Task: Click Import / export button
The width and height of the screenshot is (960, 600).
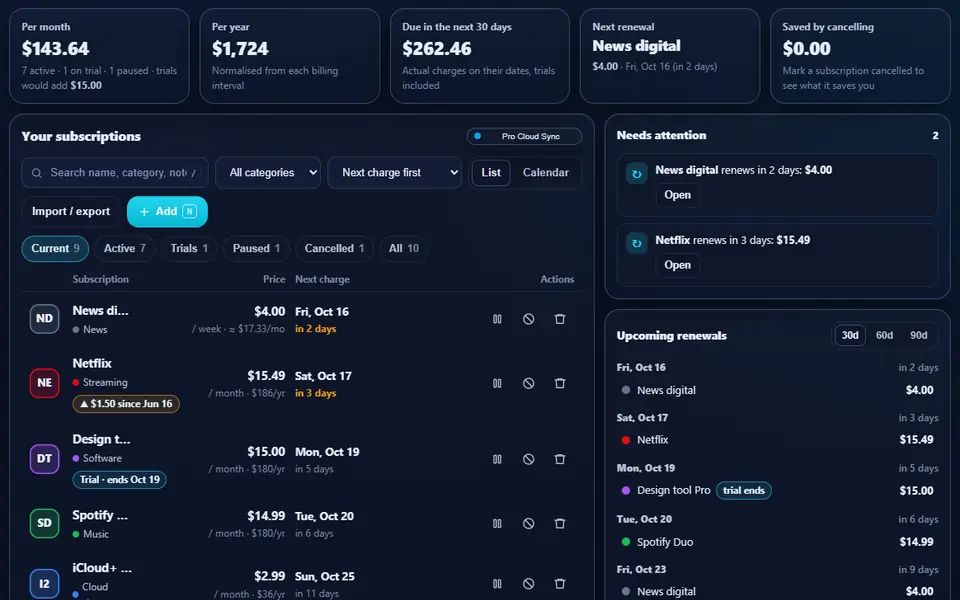Action: 71,212
